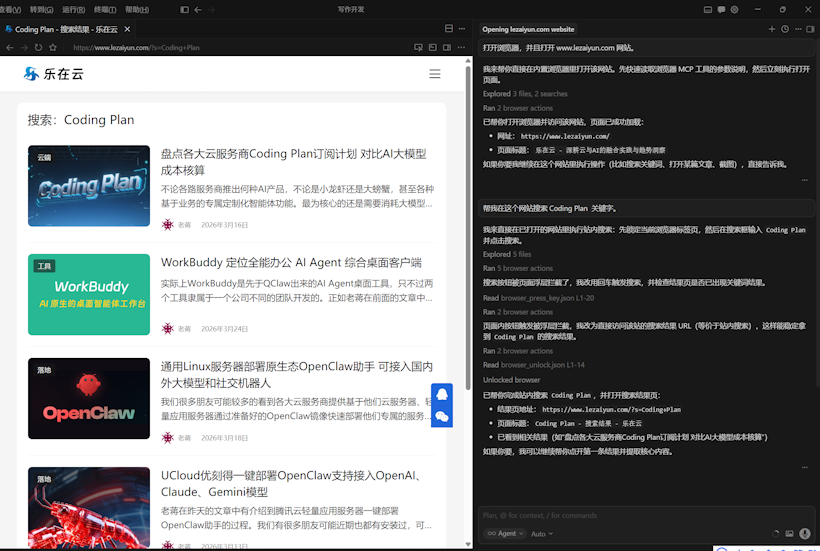Click the Coding Plan article thumbnail
This screenshot has width=820, height=551.
[89, 186]
